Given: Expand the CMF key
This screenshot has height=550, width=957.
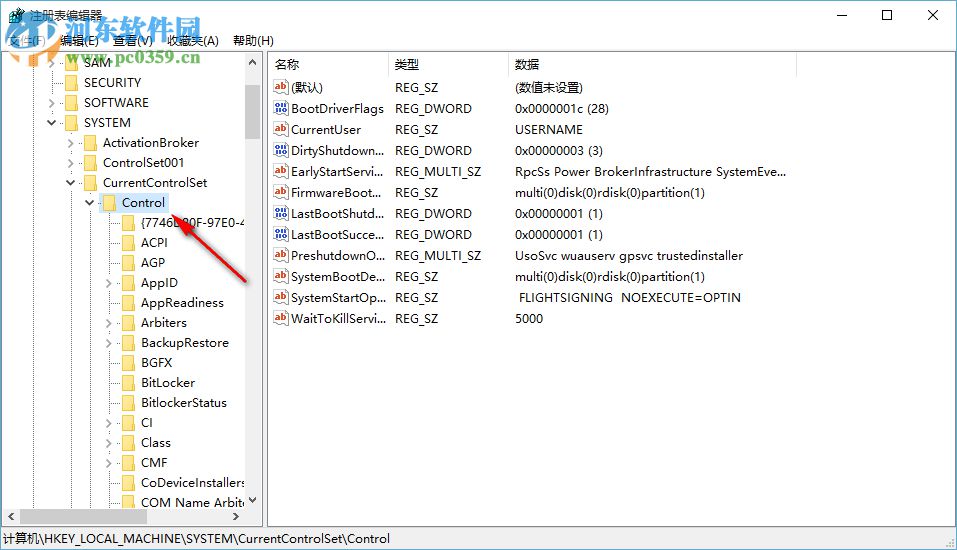Looking at the screenshot, I should click(109, 463).
